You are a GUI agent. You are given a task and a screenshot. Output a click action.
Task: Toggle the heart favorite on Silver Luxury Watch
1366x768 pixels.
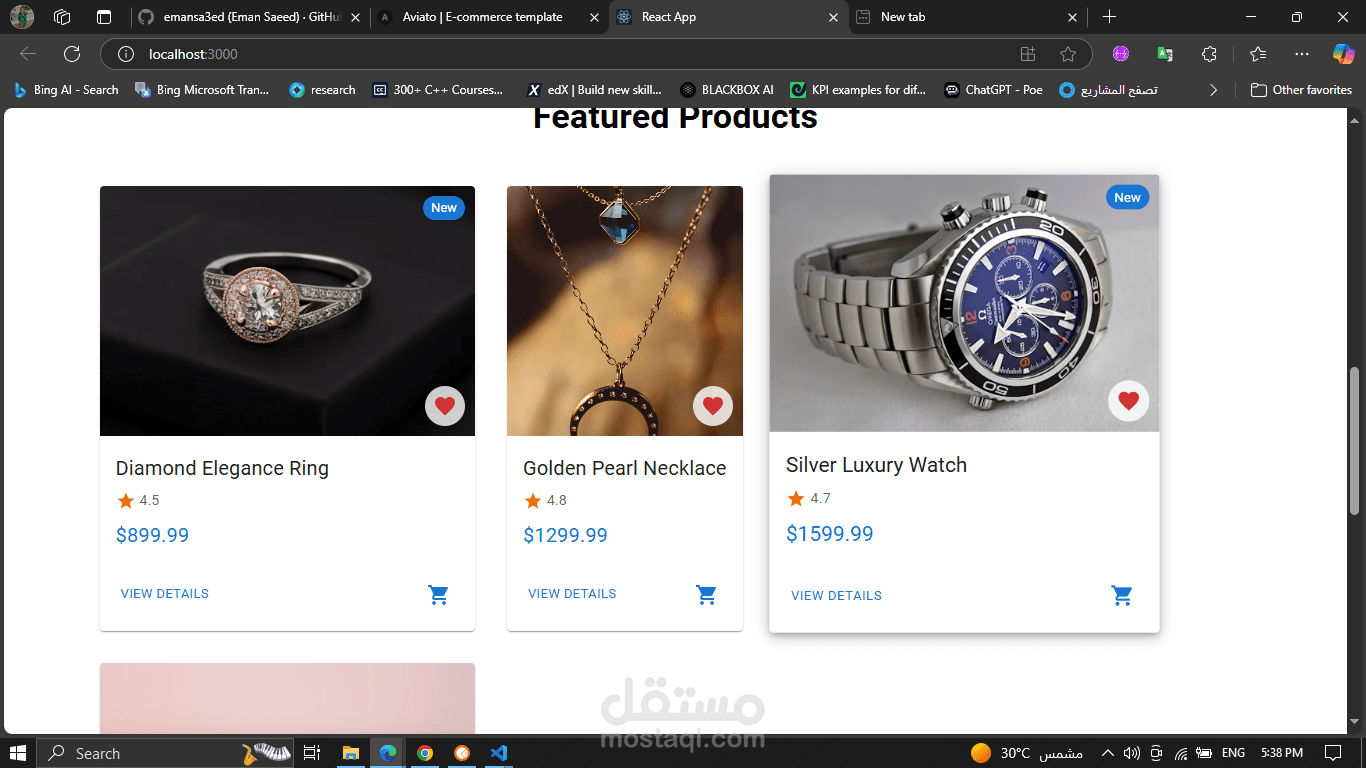pos(1129,401)
